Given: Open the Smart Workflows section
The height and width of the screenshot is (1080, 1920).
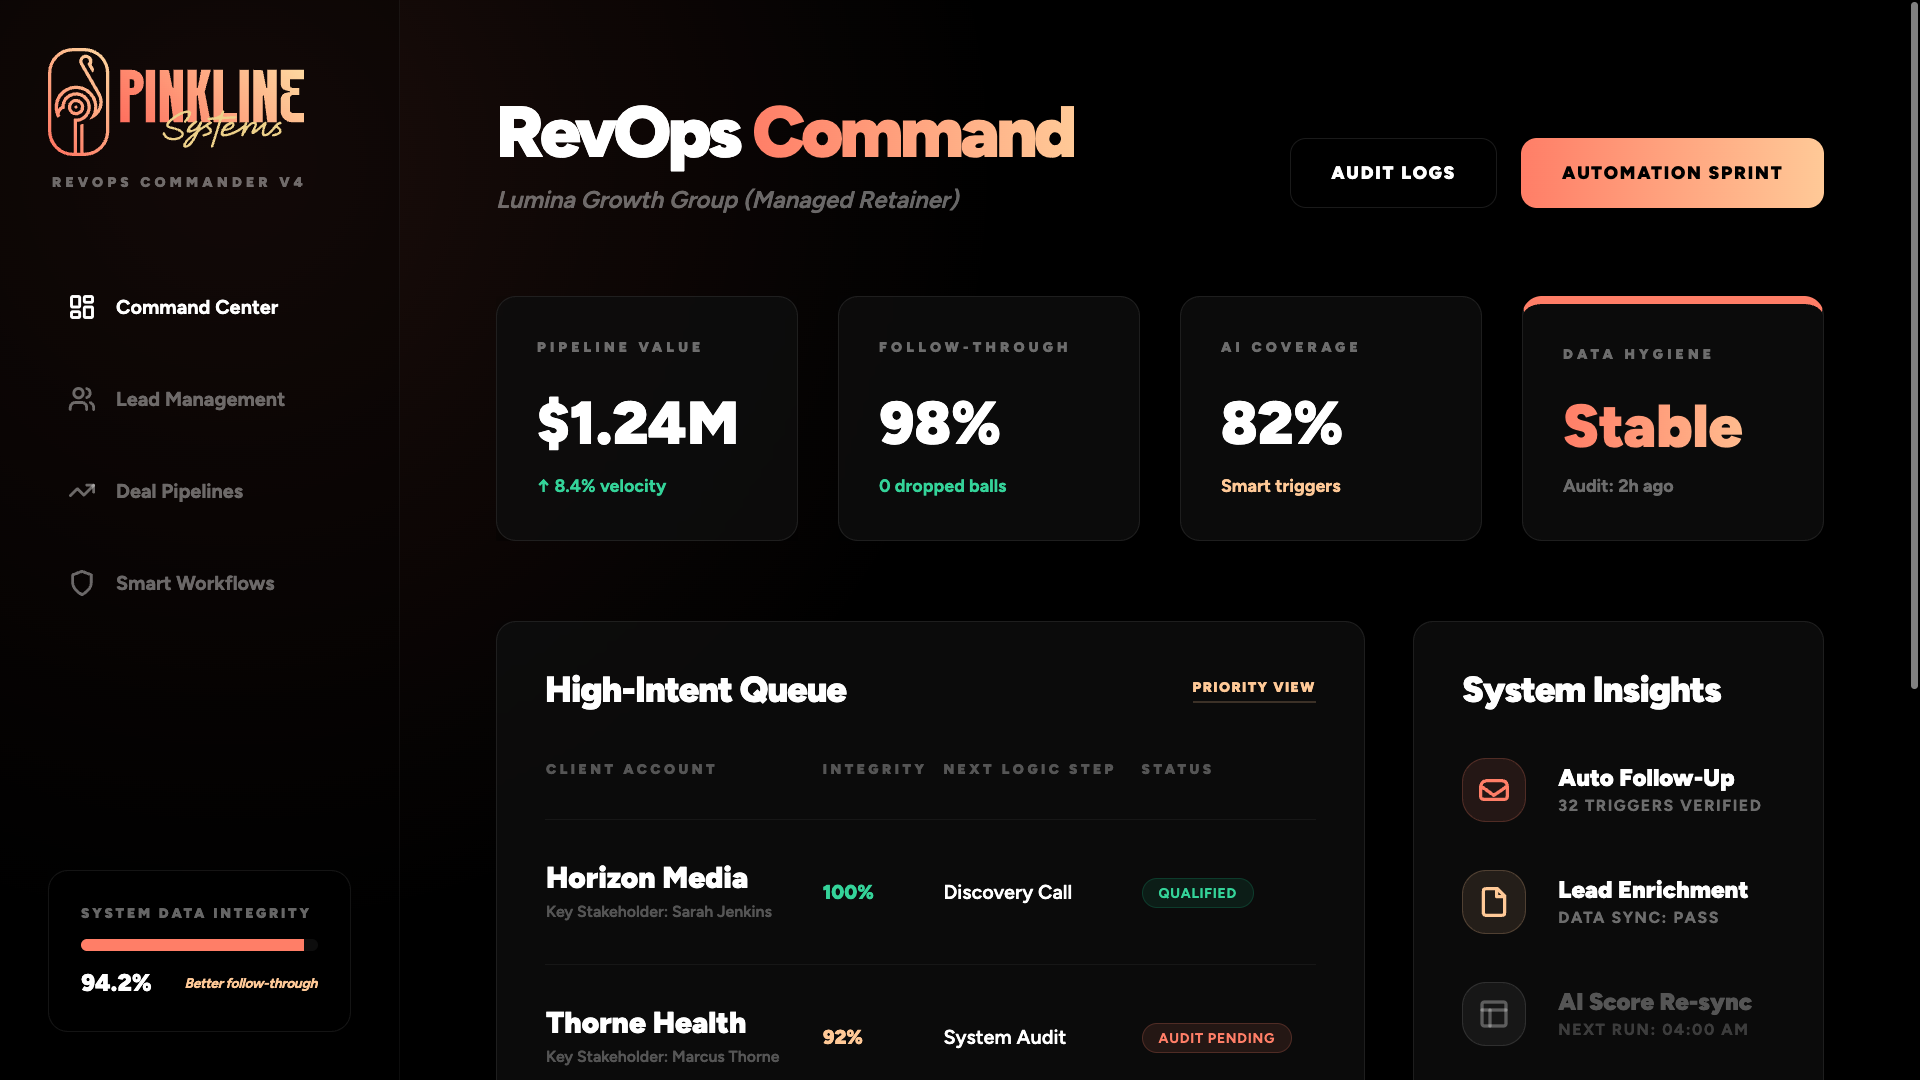Looking at the screenshot, I should click(194, 583).
